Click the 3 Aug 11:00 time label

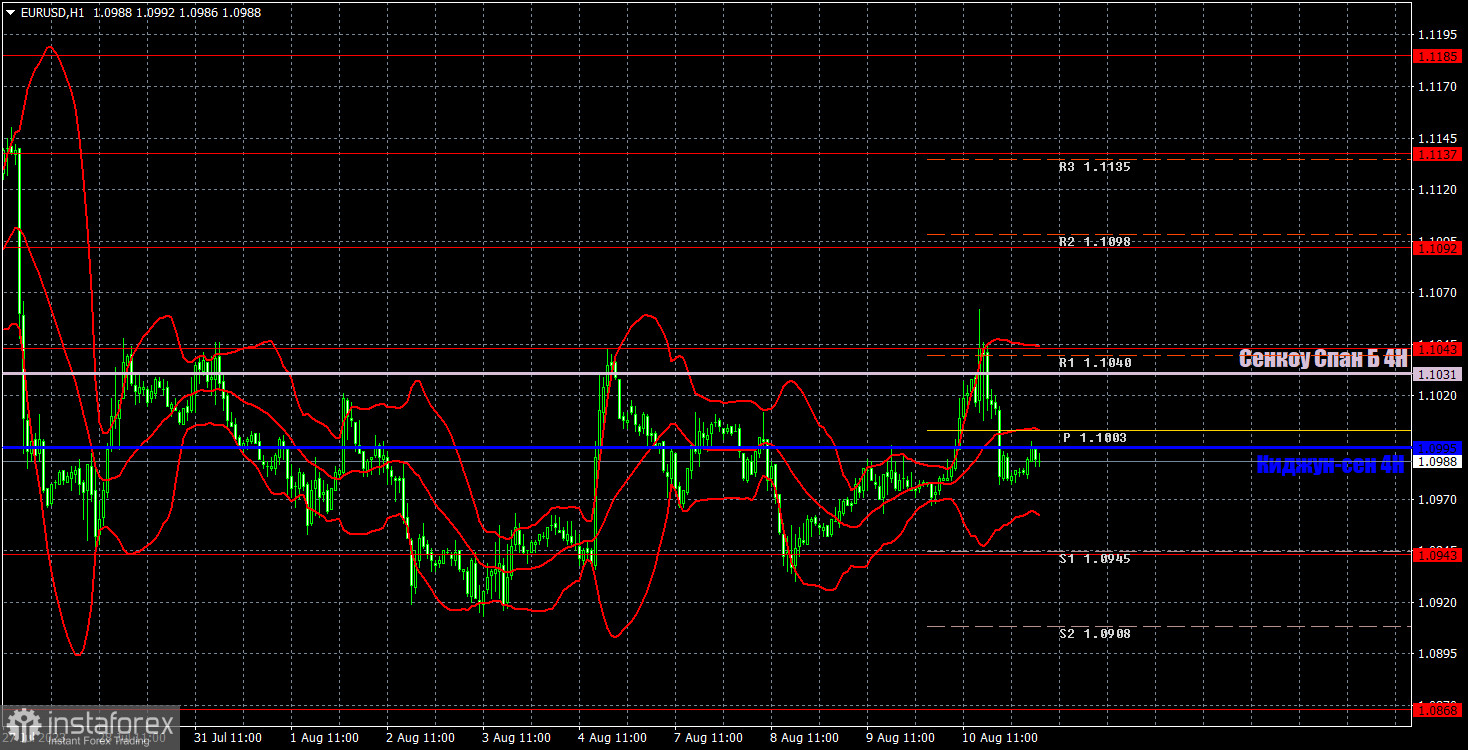[x=517, y=737]
